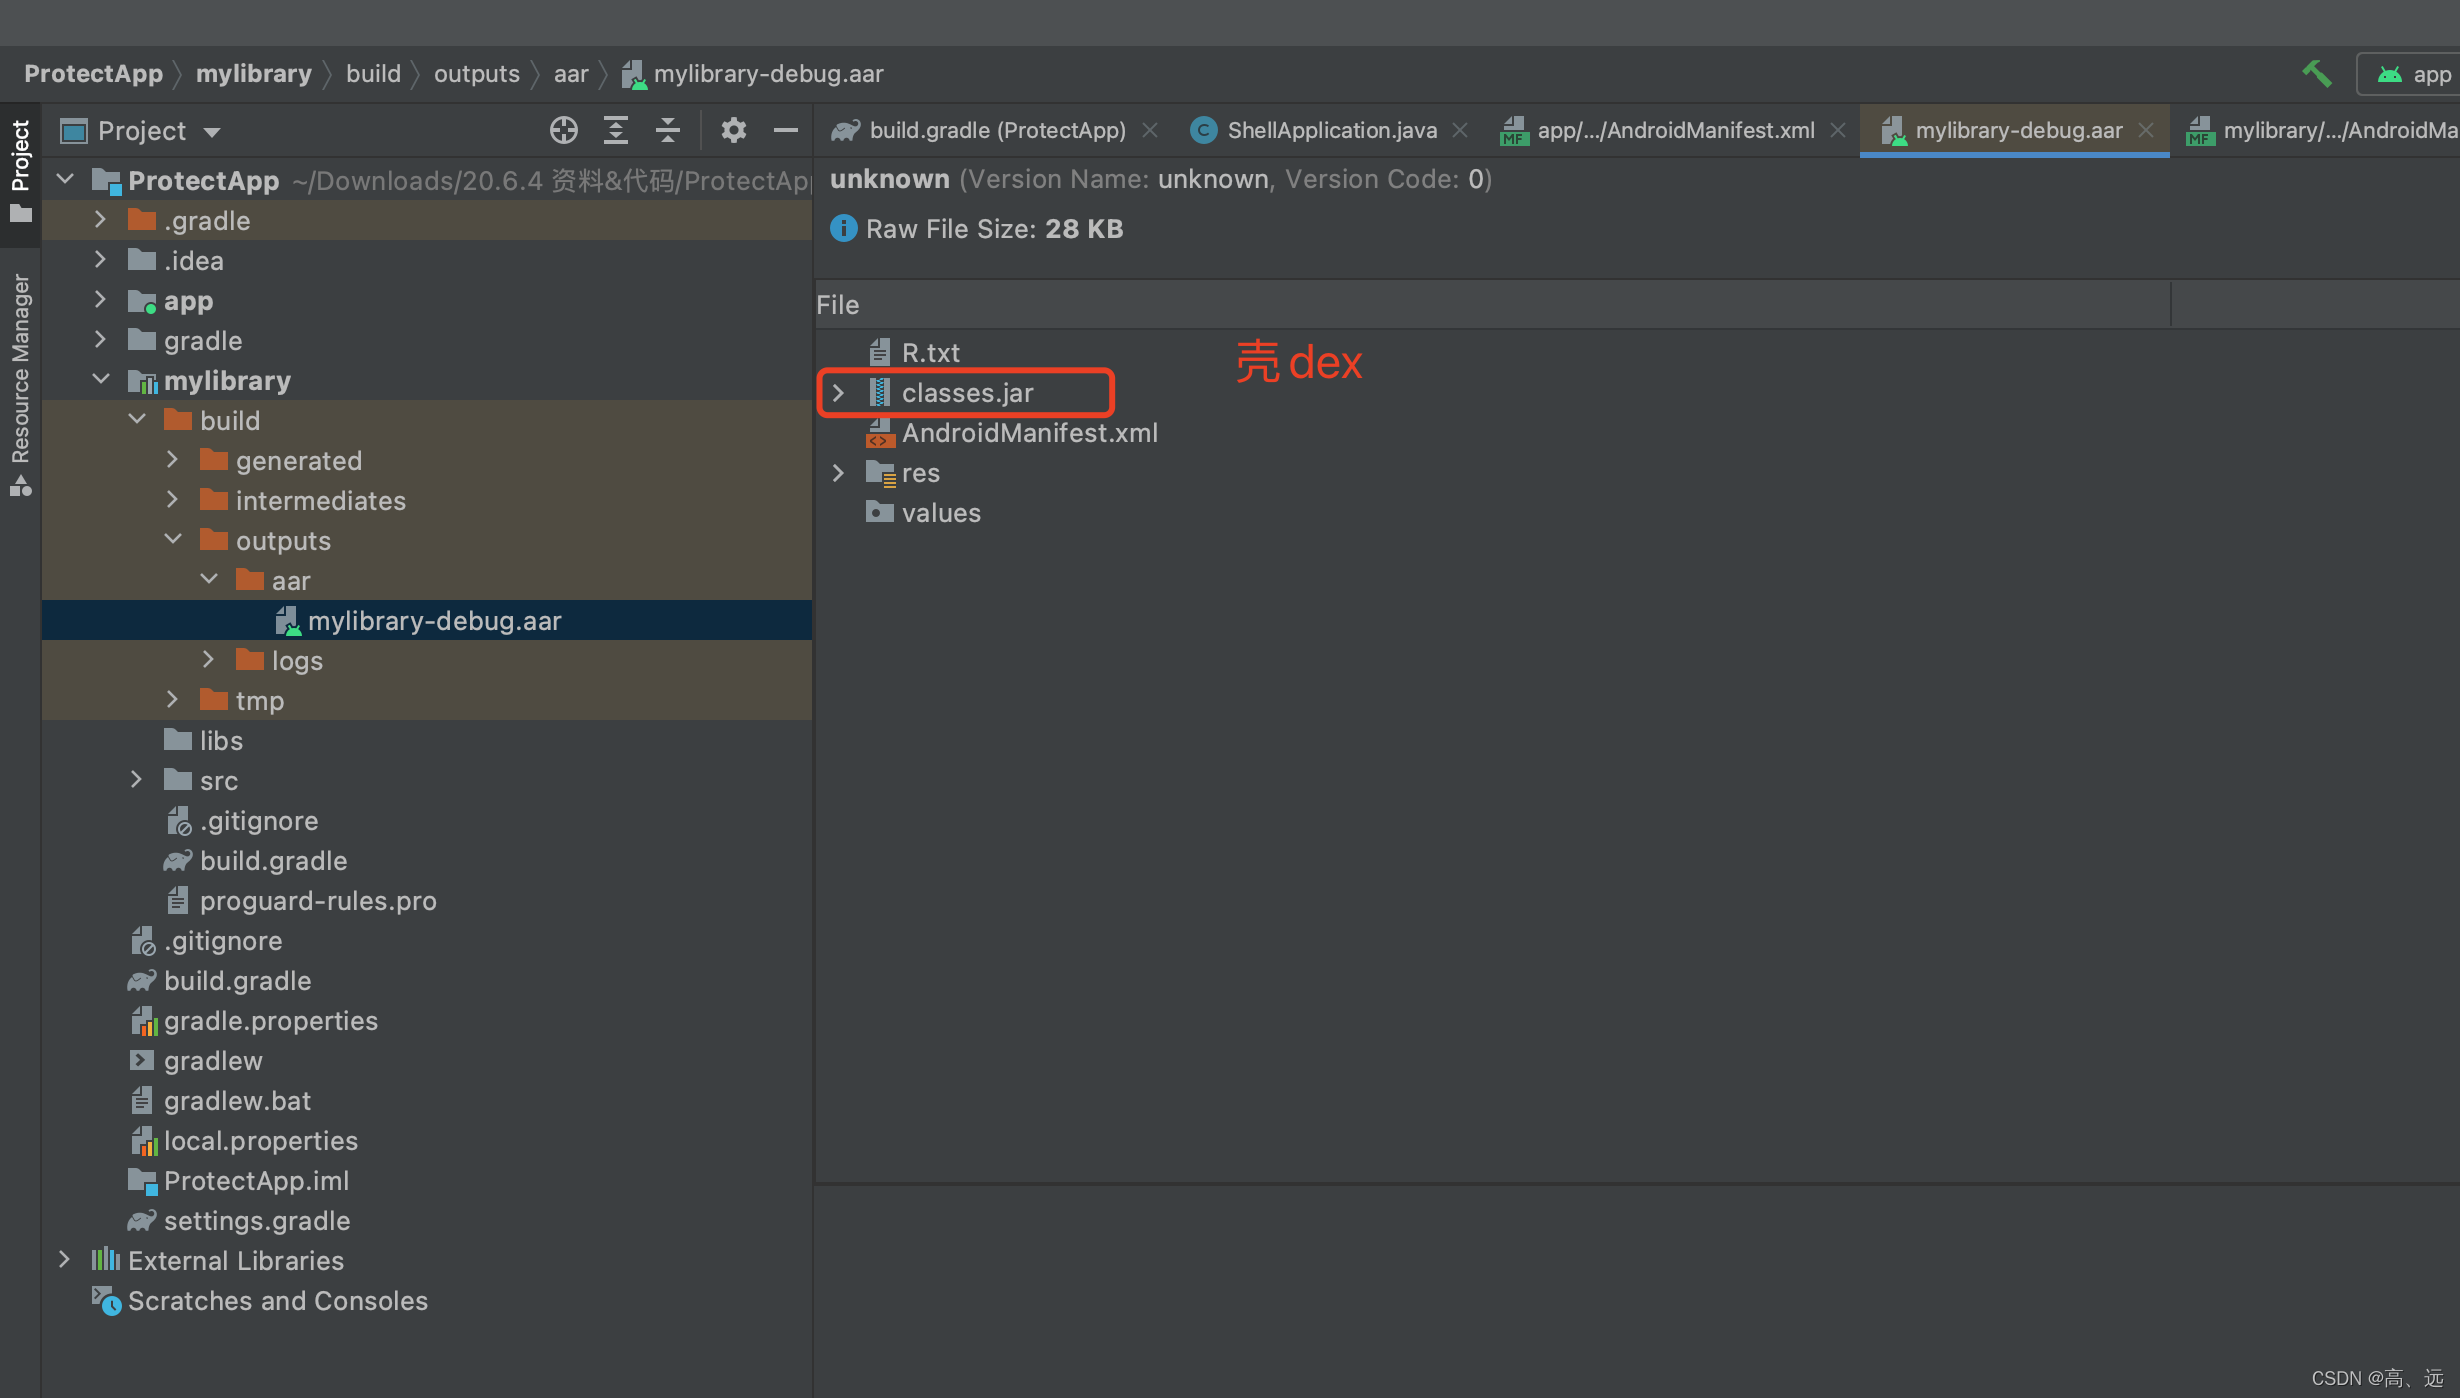Scroll project tree to find libs folder
This screenshot has width=2460, height=1398.
(x=221, y=739)
